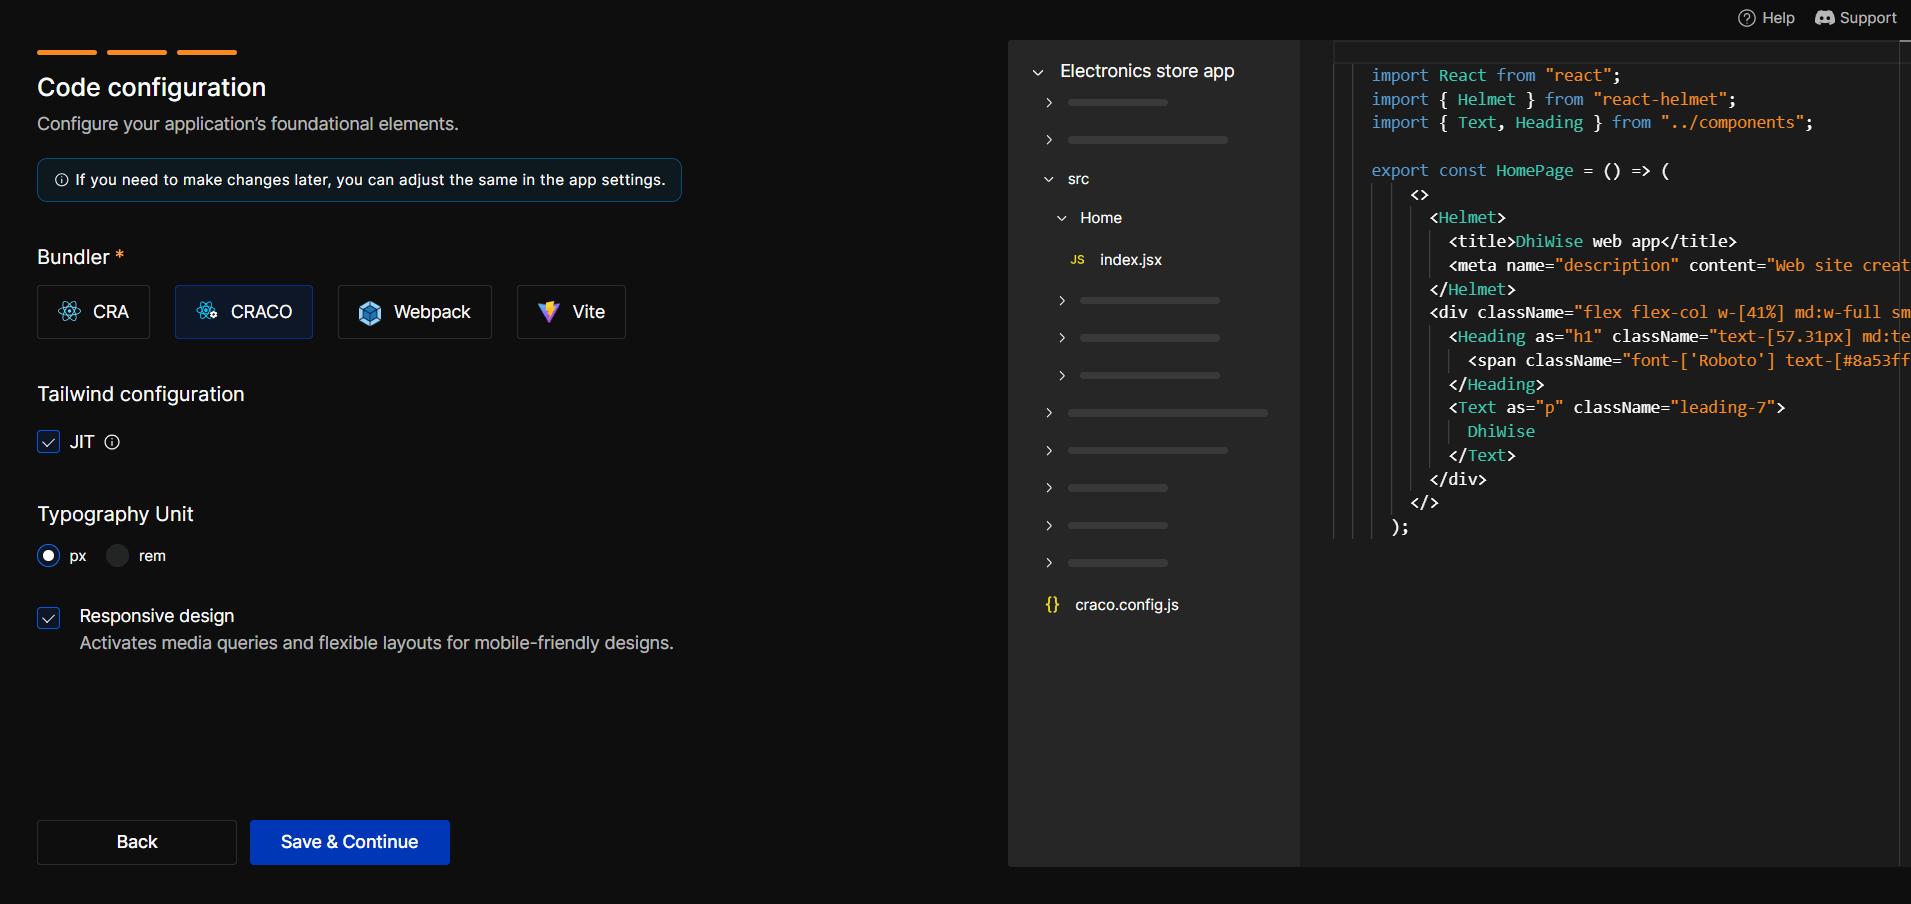This screenshot has height=904, width=1911.
Task: Click the Vite lightning icon
Action: point(549,312)
